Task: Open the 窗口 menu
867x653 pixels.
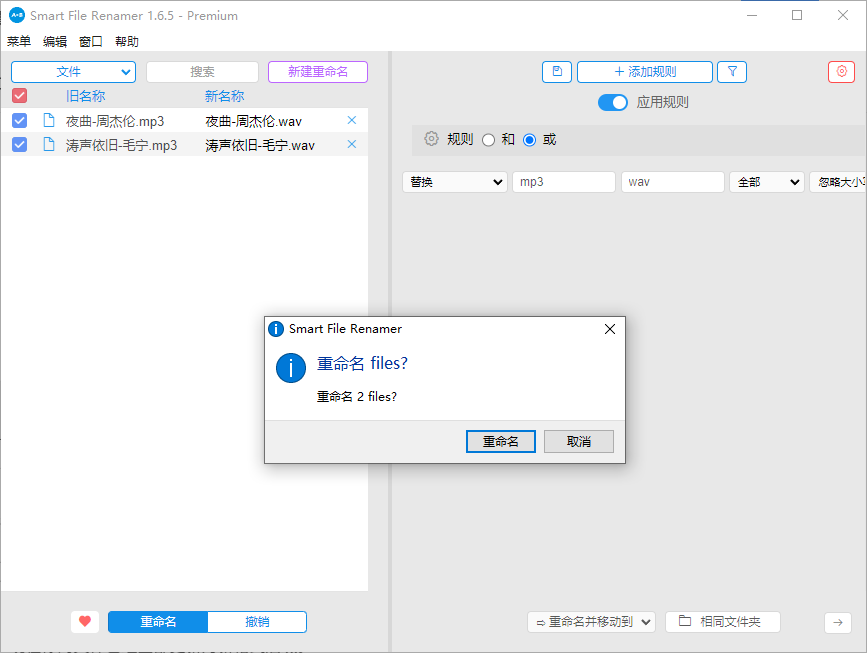Action: 91,41
